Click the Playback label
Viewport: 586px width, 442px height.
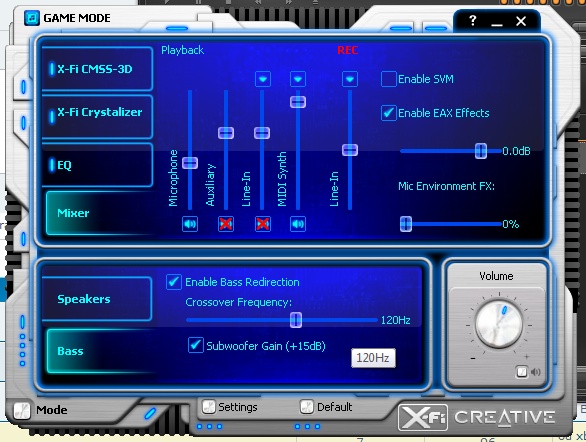pyautogui.click(x=182, y=50)
